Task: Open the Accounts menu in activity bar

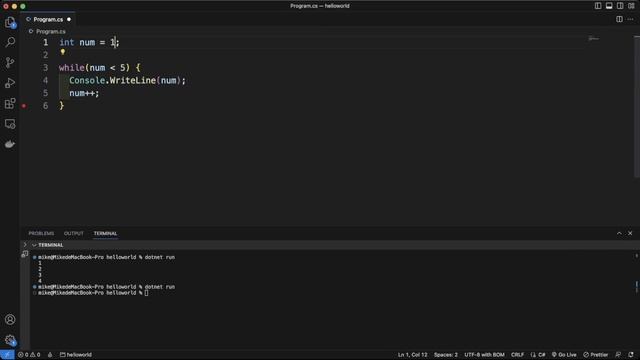Action: pyautogui.click(x=10, y=320)
